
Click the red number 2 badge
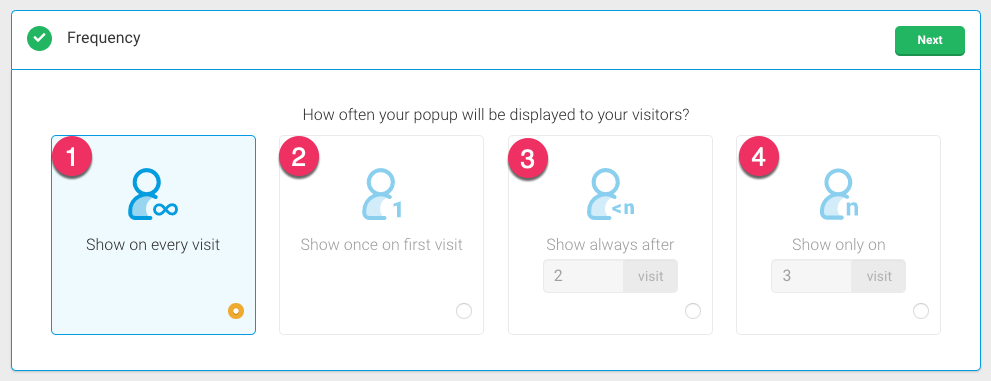pos(299,157)
